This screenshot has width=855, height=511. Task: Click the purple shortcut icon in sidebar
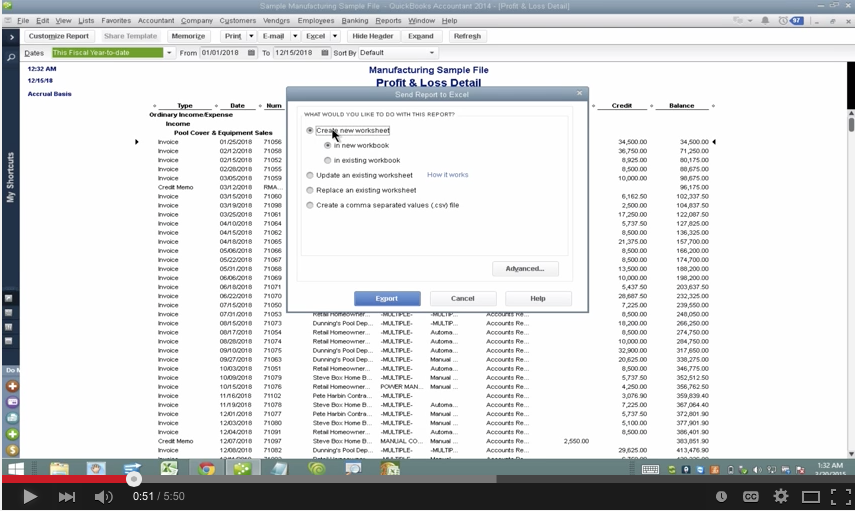point(12,402)
